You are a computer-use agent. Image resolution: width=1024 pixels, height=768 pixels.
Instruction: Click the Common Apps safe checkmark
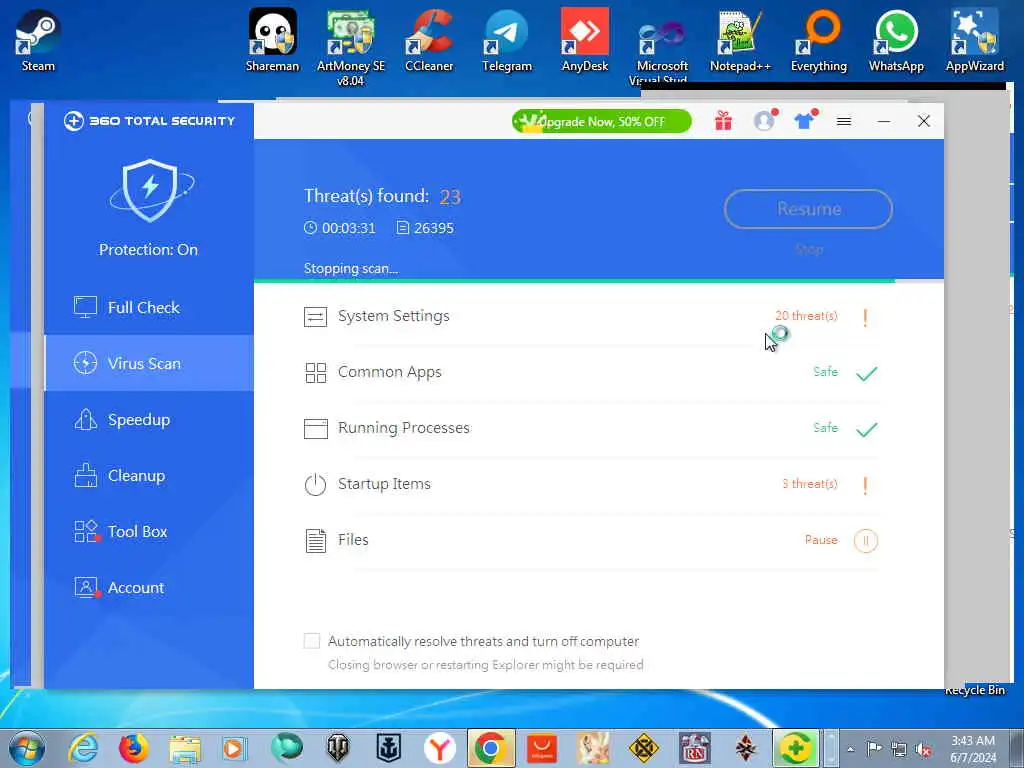tap(867, 373)
